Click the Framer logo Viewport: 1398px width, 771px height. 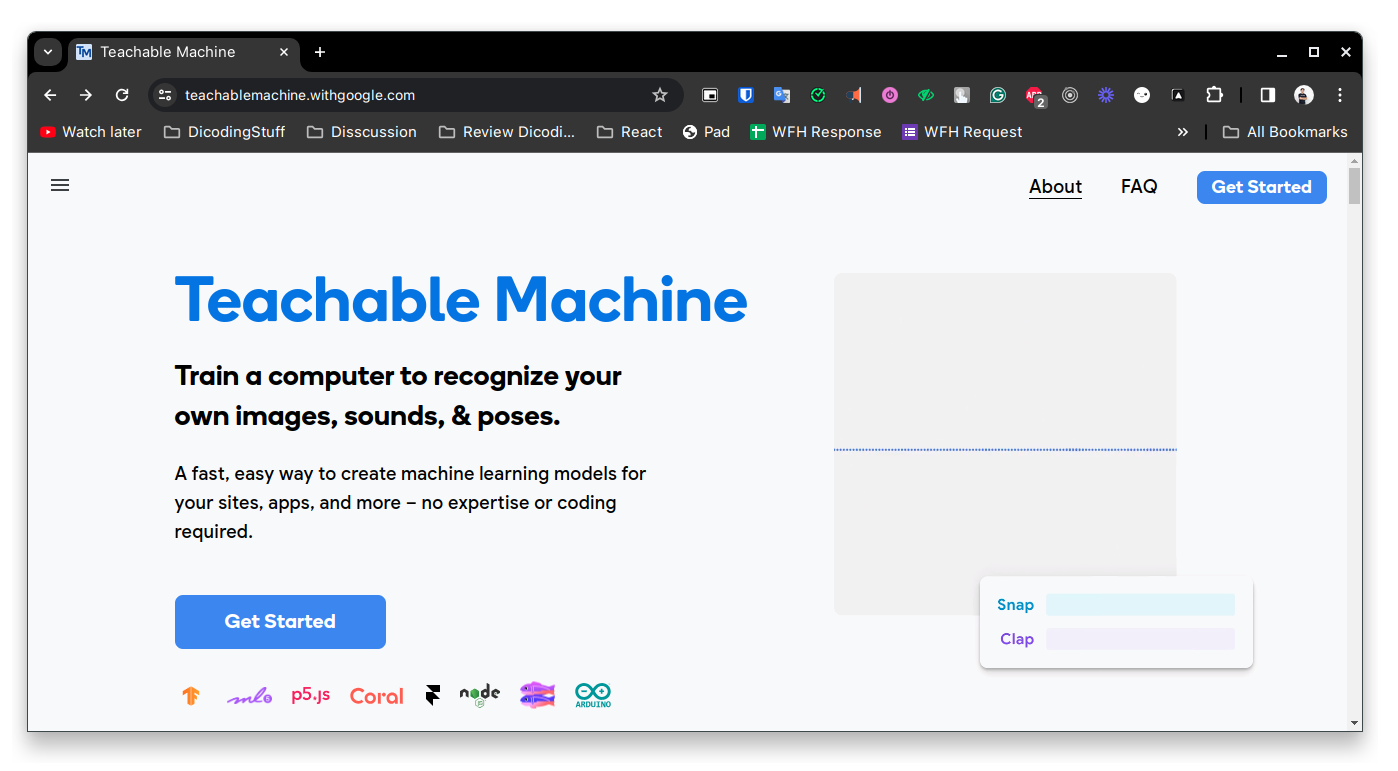(432, 695)
